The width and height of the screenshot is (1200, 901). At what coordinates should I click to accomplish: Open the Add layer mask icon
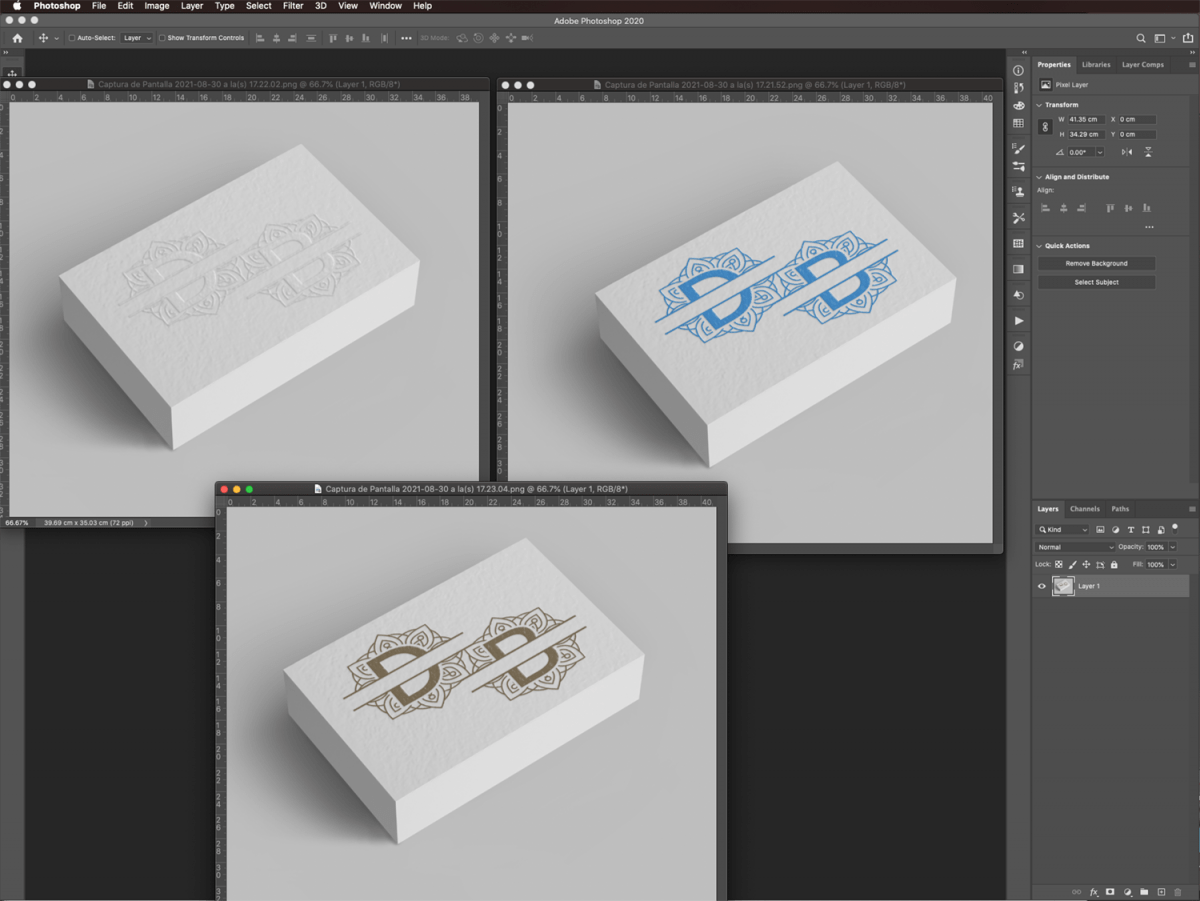[x=1110, y=892]
